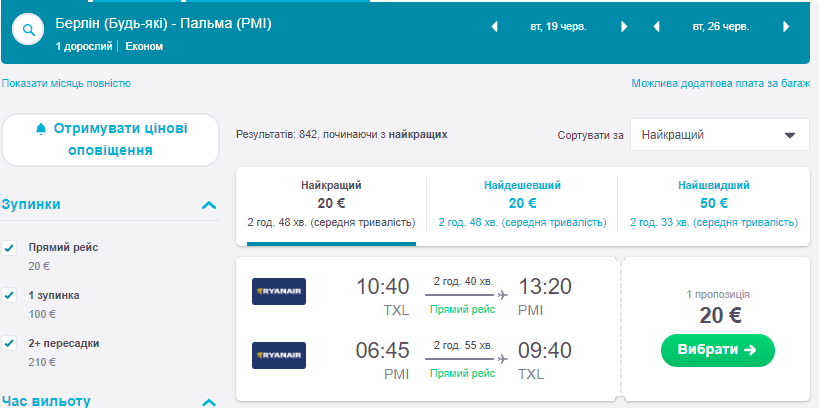Toggle the '1 зупинка' checkbox

pos(9,295)
